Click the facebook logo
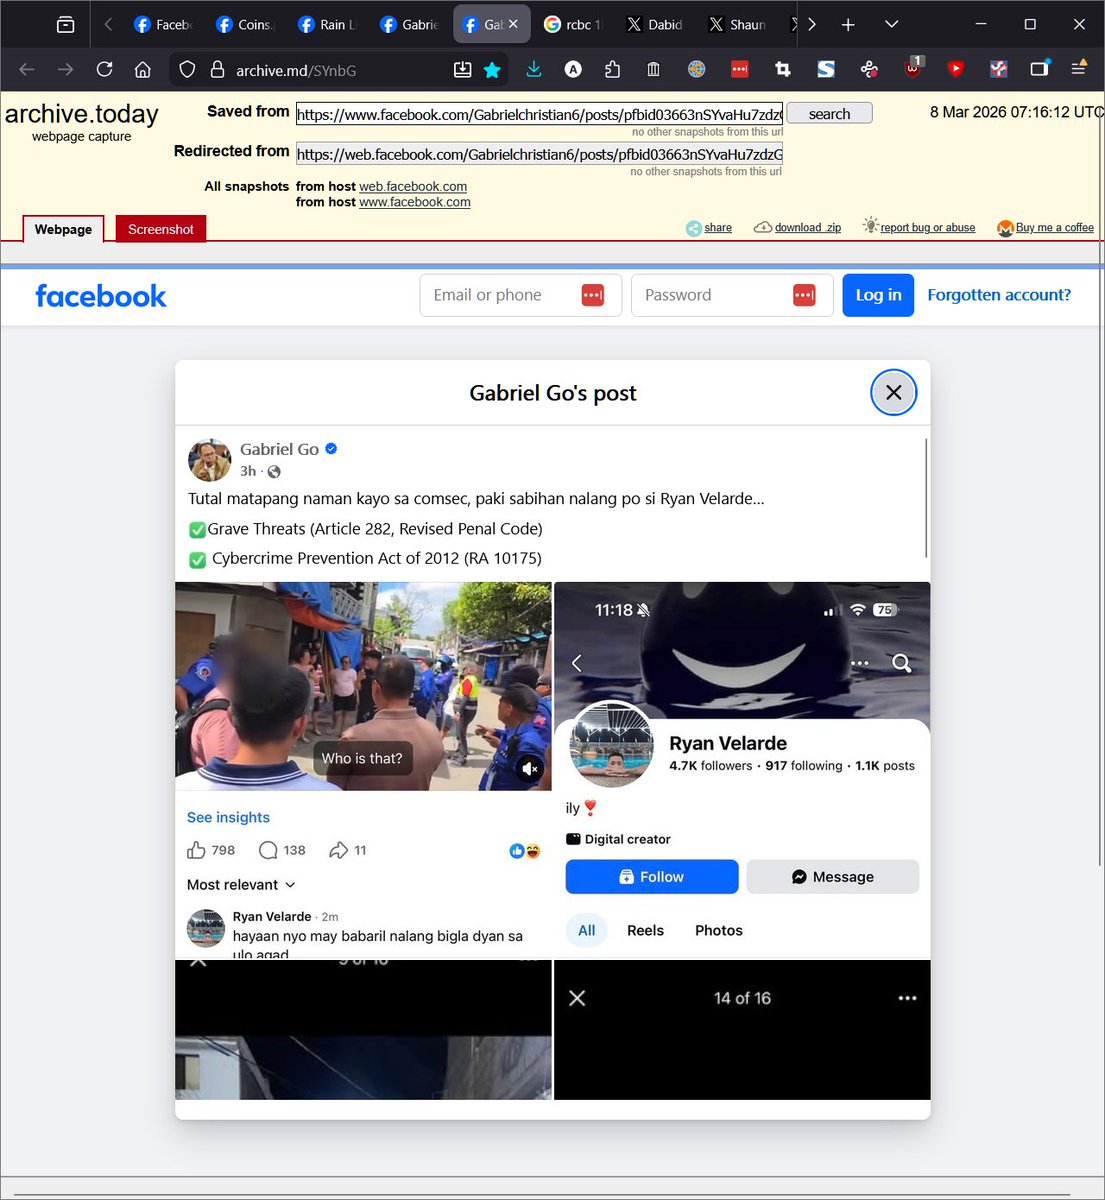The width and height of the screenshot is (1105, 1200). tap(101, 296)
